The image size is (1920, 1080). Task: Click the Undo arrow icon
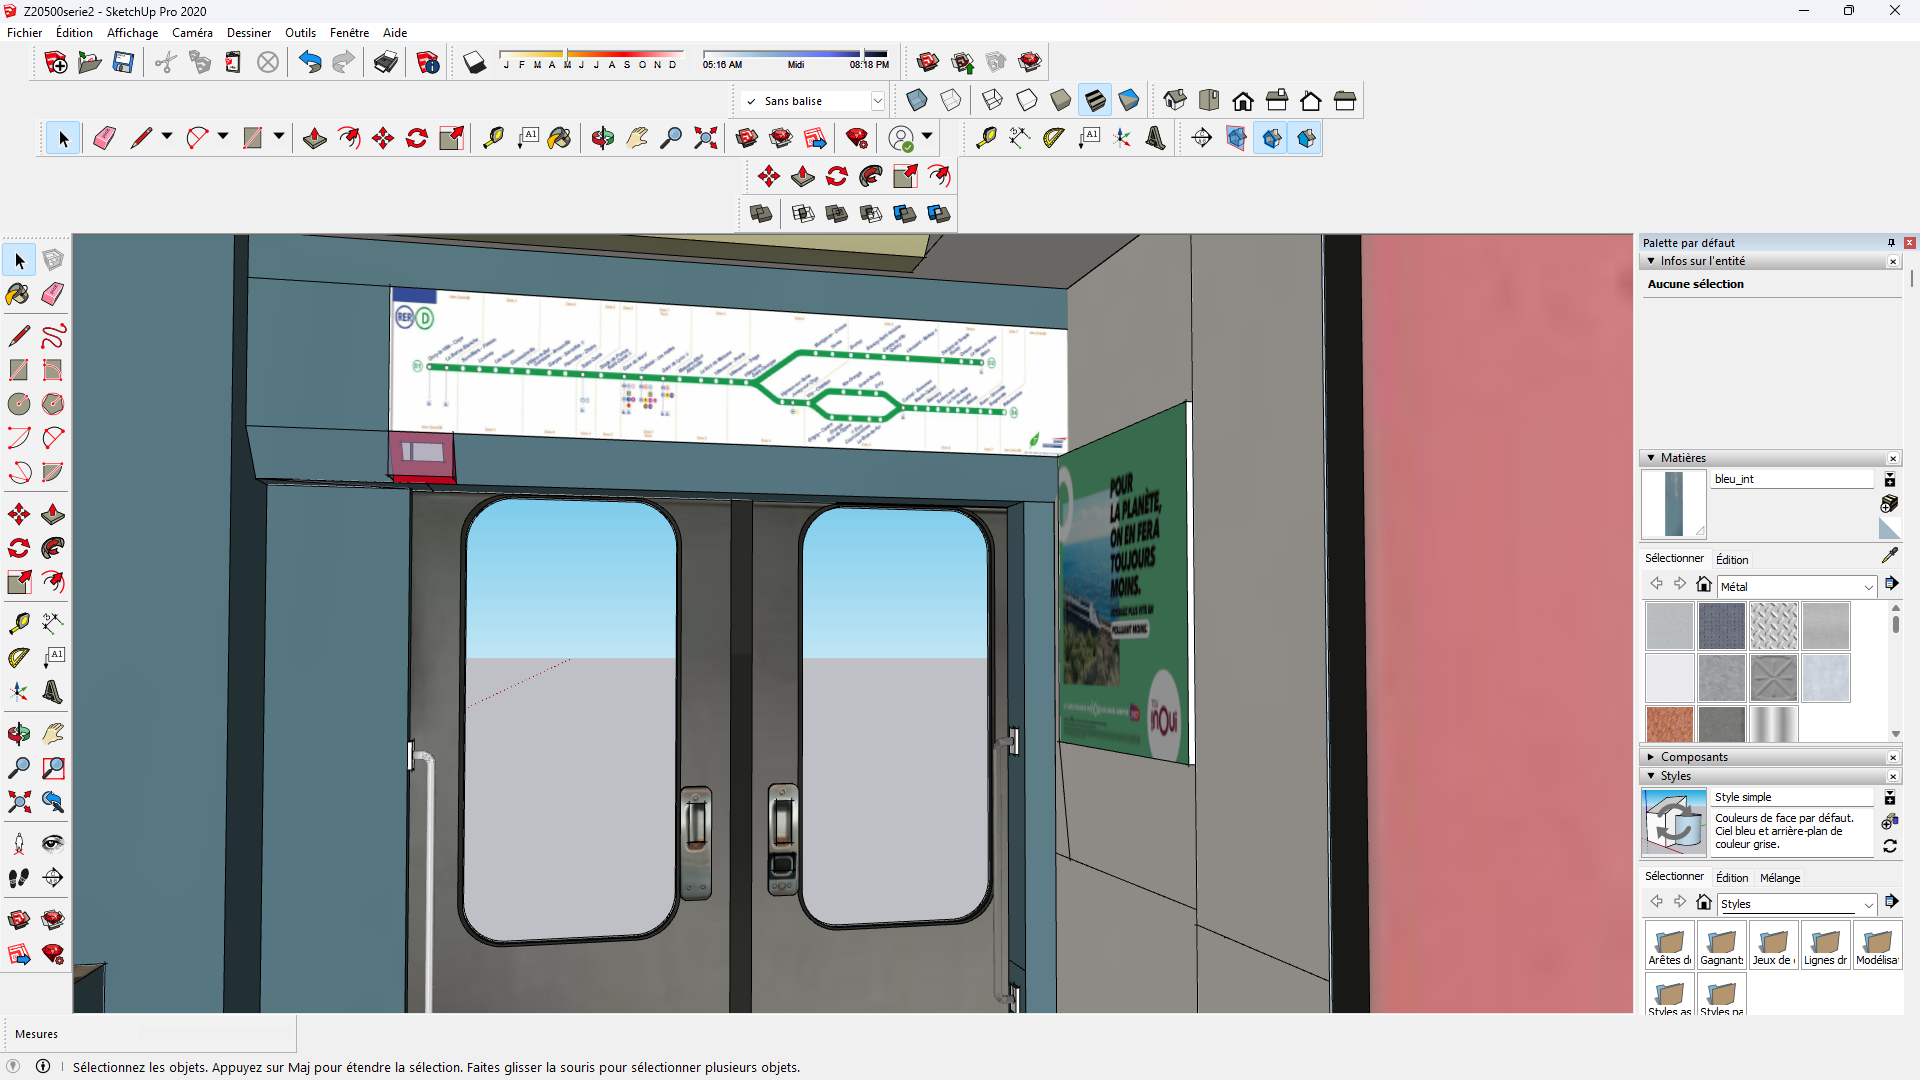pyautogui.click(x=310, y=63)
